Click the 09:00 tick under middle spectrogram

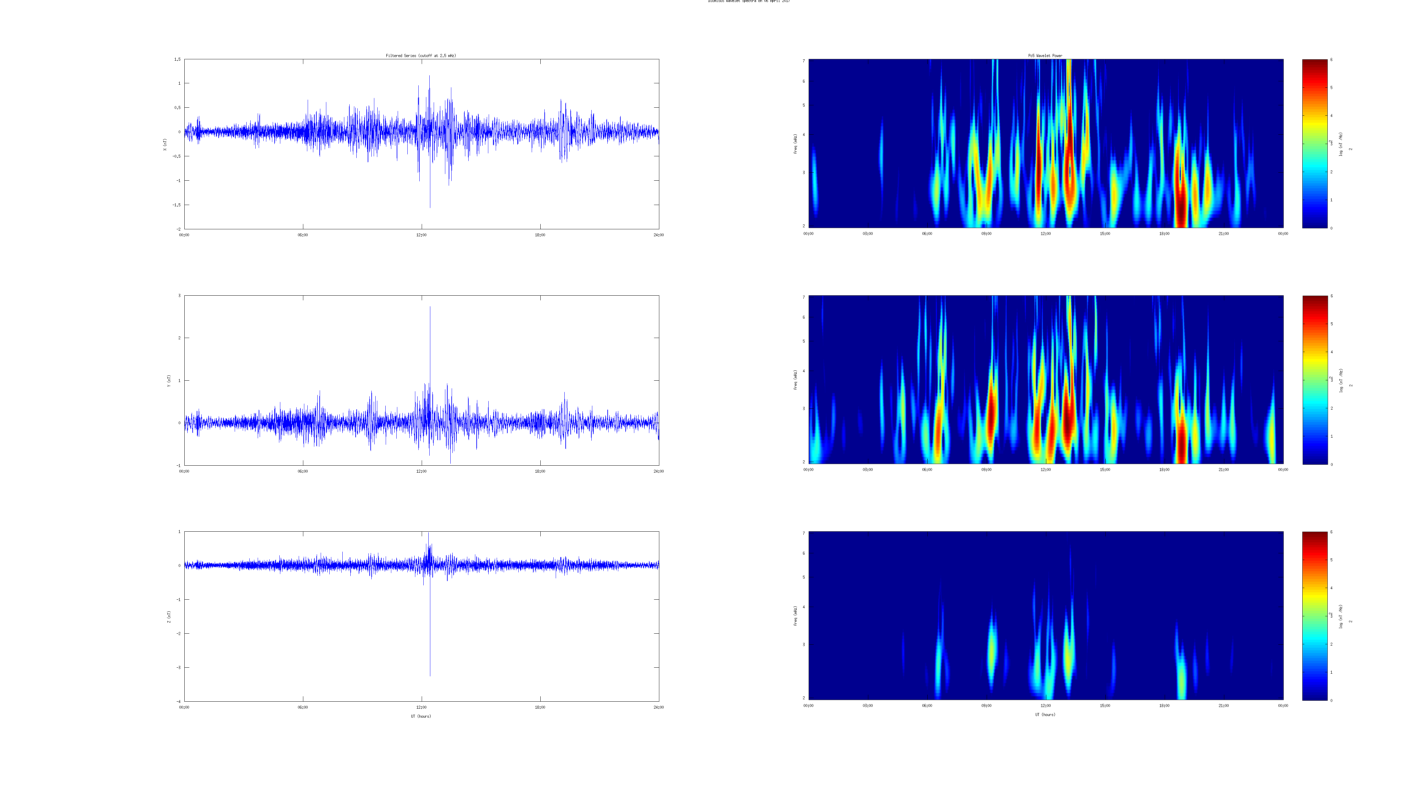(986, 469)
